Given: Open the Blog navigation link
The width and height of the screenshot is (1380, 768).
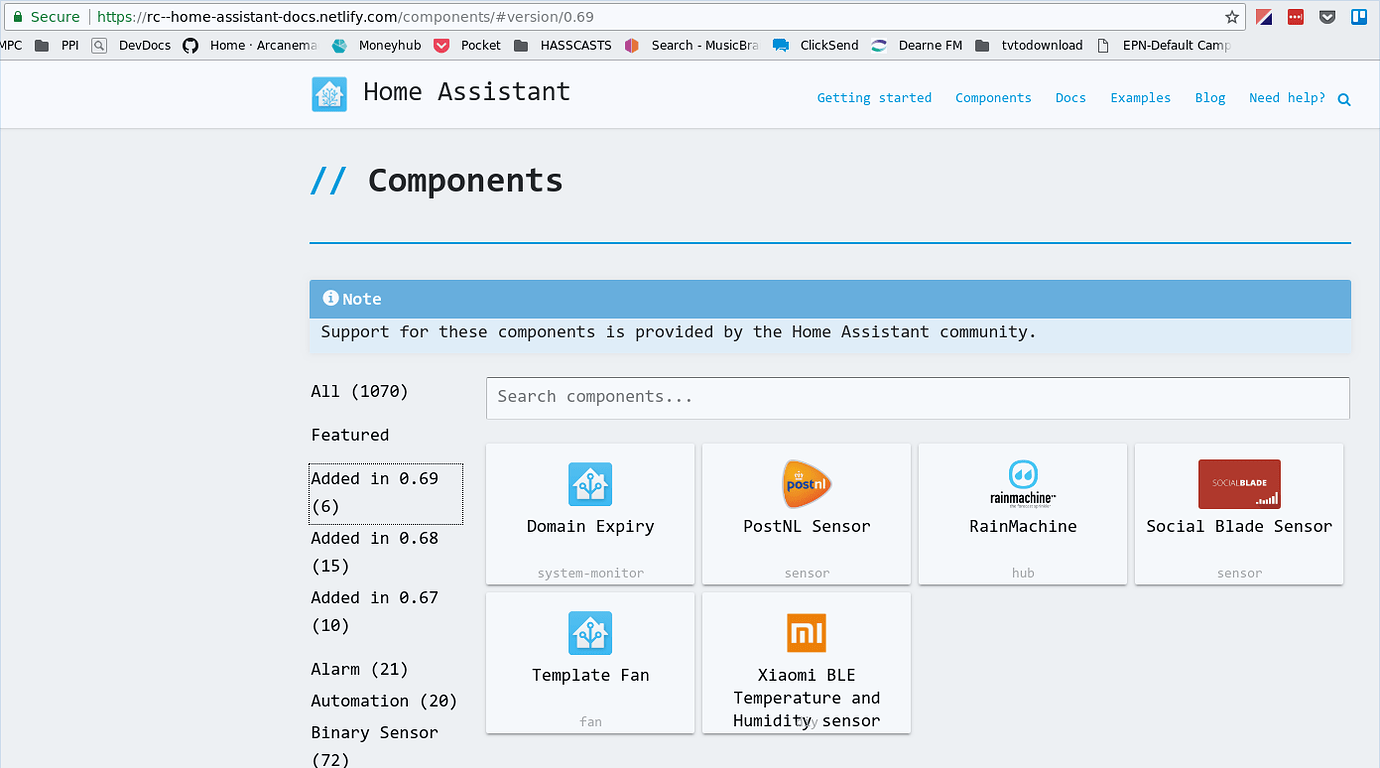Looking at the screenshot, I should [x=1210, y=98].
